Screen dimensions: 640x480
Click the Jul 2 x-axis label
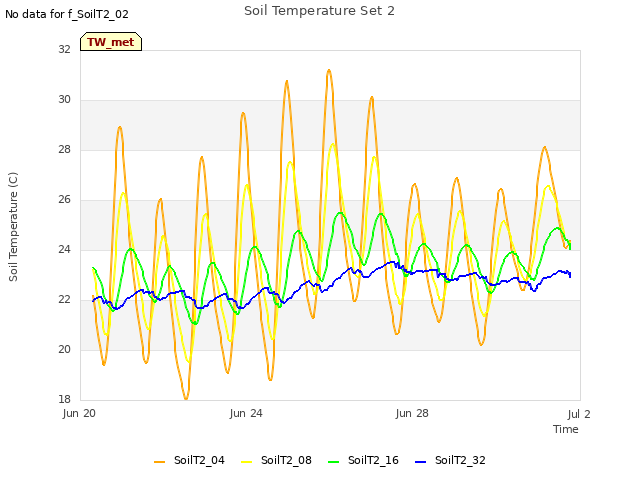click(579, 414)
